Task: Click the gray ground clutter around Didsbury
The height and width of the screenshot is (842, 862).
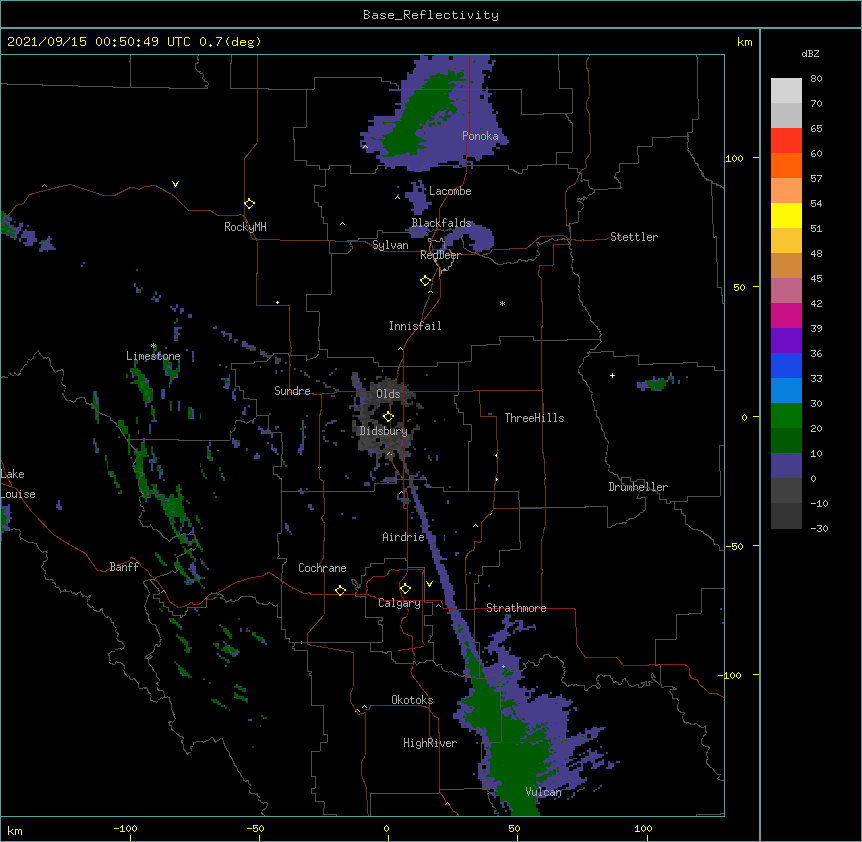Action: click(x=385, y=418)
